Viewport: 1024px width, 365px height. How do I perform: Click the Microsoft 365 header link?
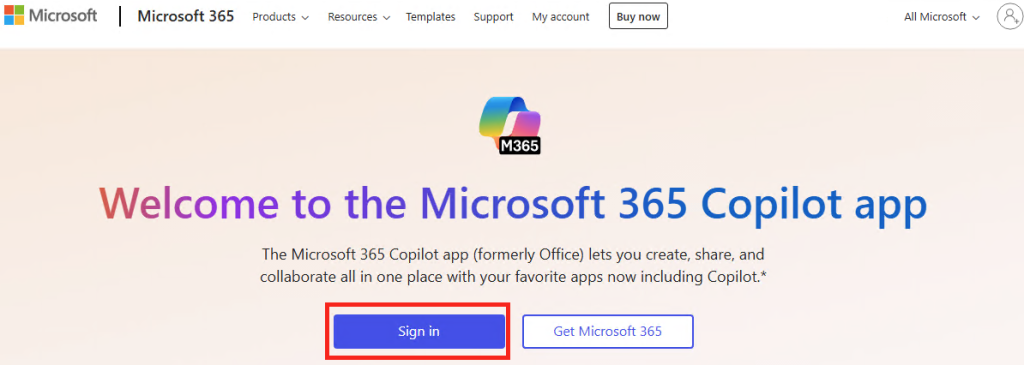(x=185, y=16)
